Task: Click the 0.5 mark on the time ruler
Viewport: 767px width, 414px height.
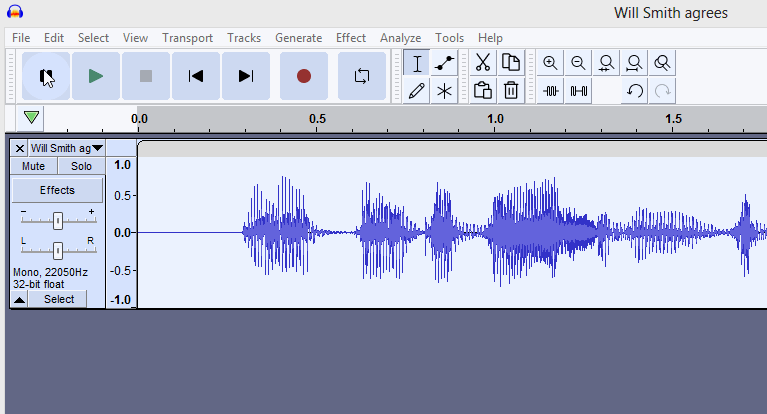Action: tap(317, 119)
